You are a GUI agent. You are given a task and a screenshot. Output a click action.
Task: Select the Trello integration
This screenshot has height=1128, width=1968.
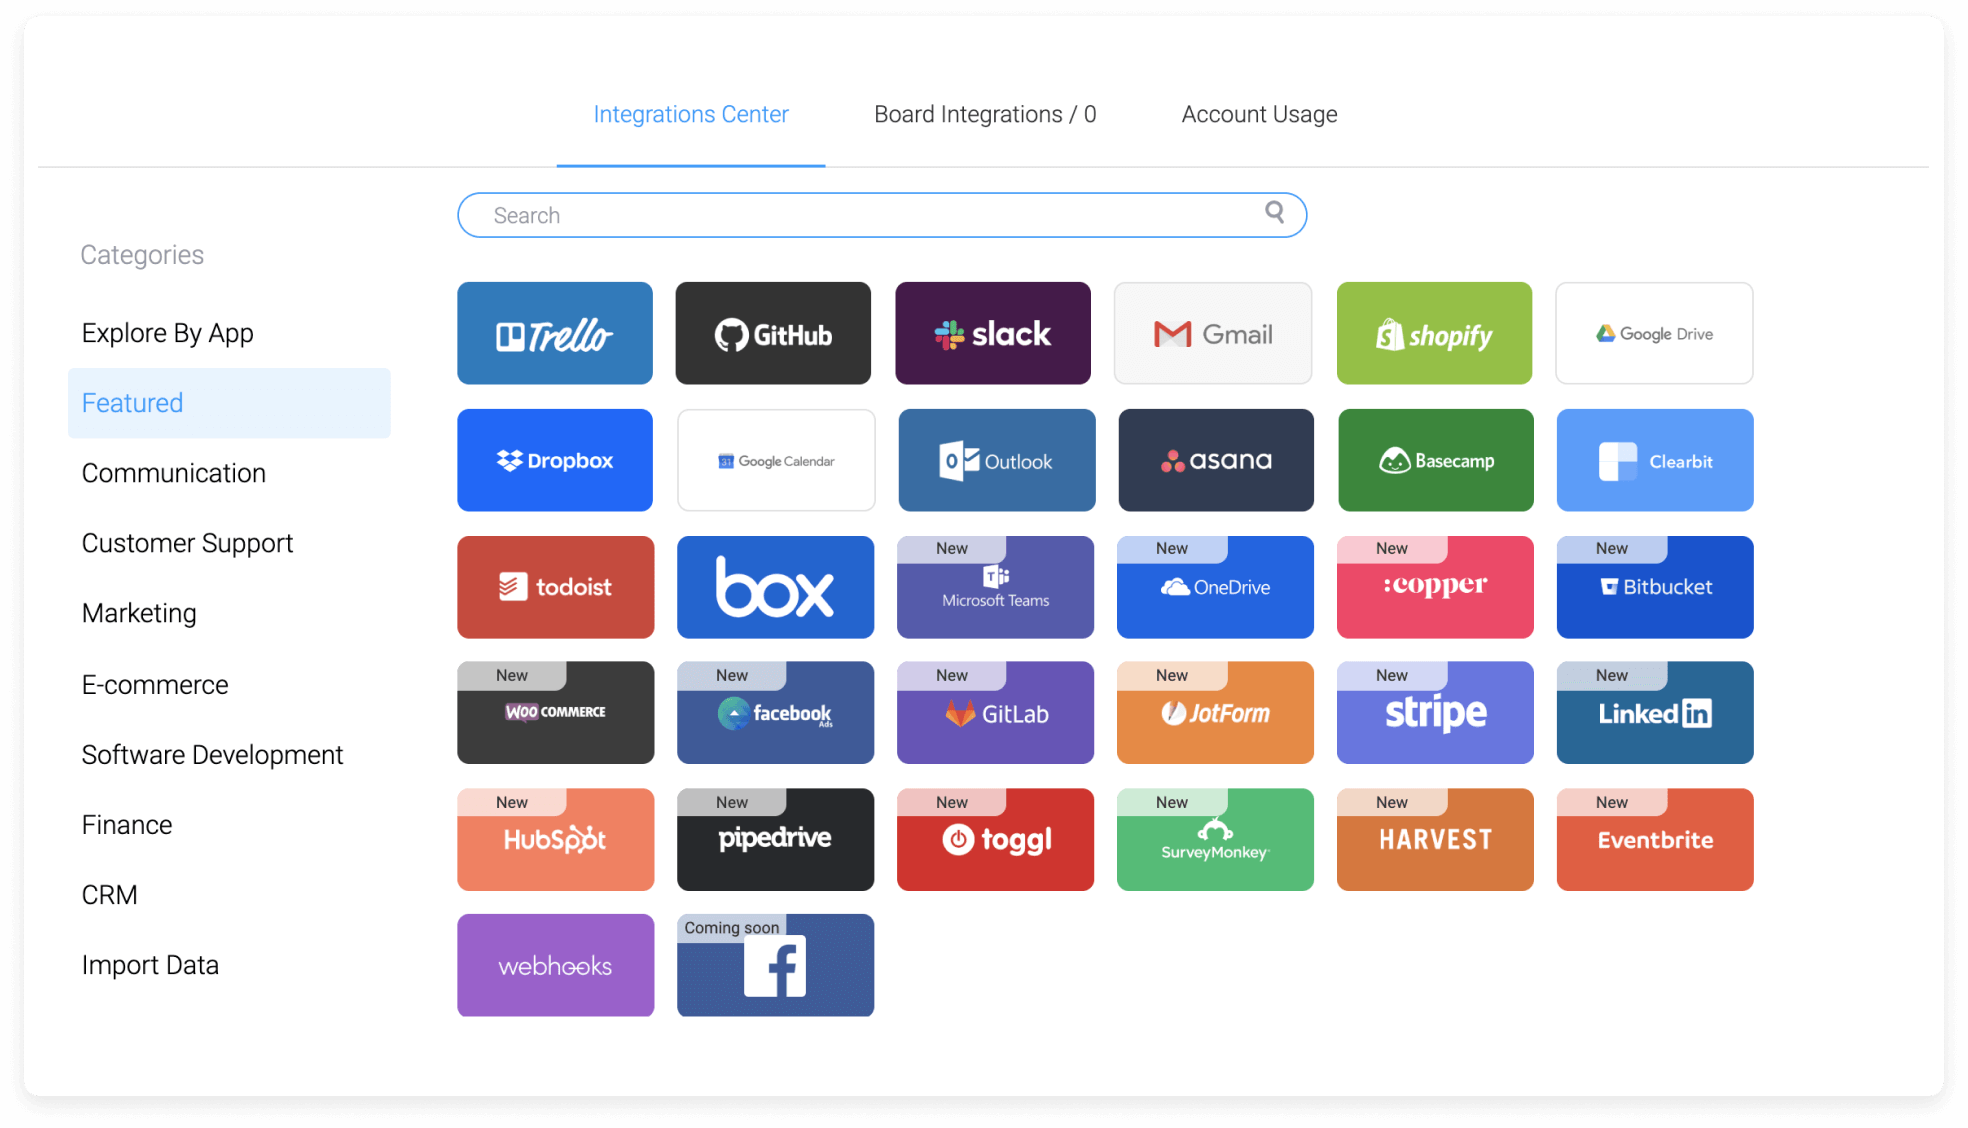pyautogui.click(x=557, y=334)
